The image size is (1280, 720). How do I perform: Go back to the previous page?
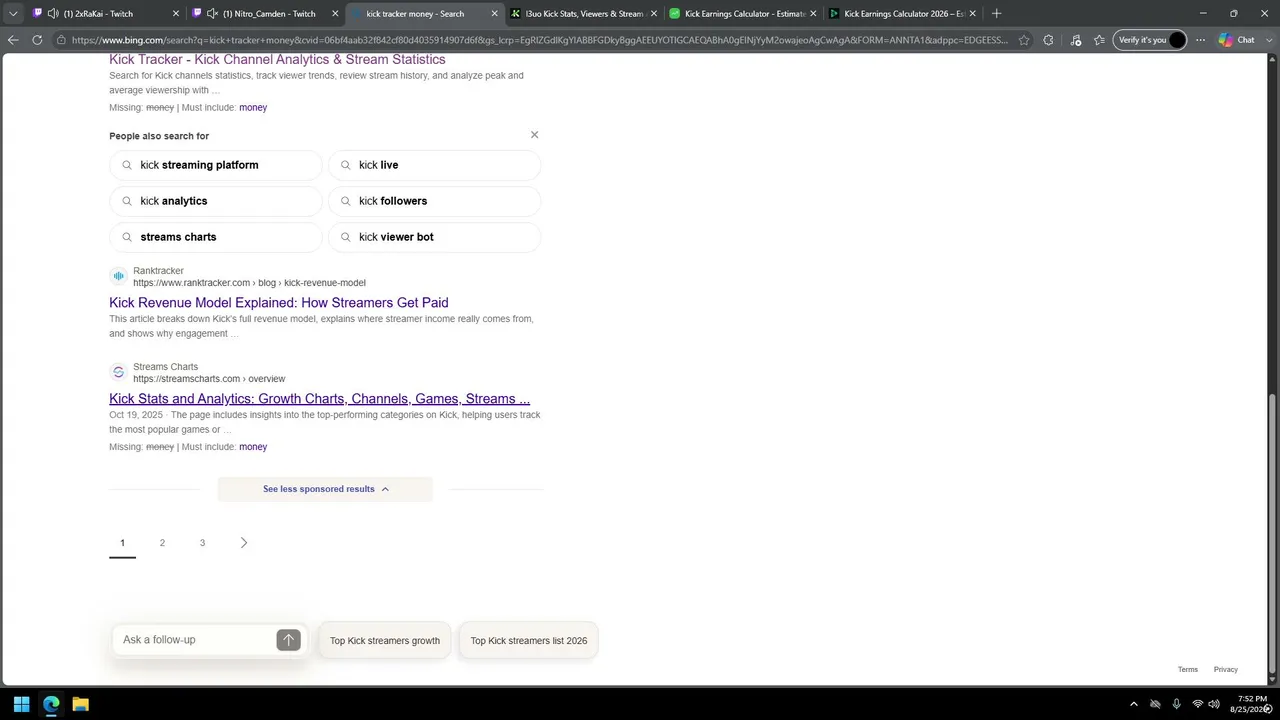(13, 40)
